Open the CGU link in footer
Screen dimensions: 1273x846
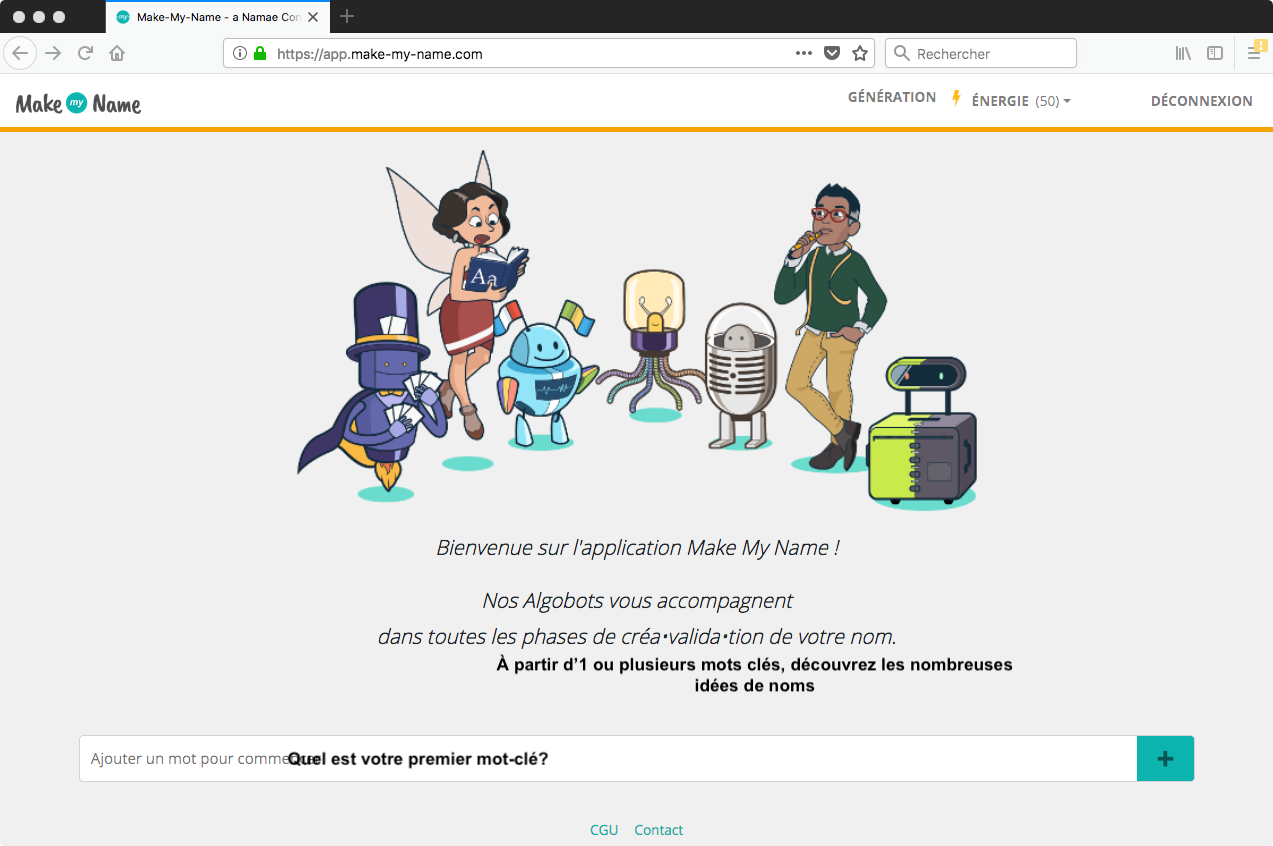point(604,830)
